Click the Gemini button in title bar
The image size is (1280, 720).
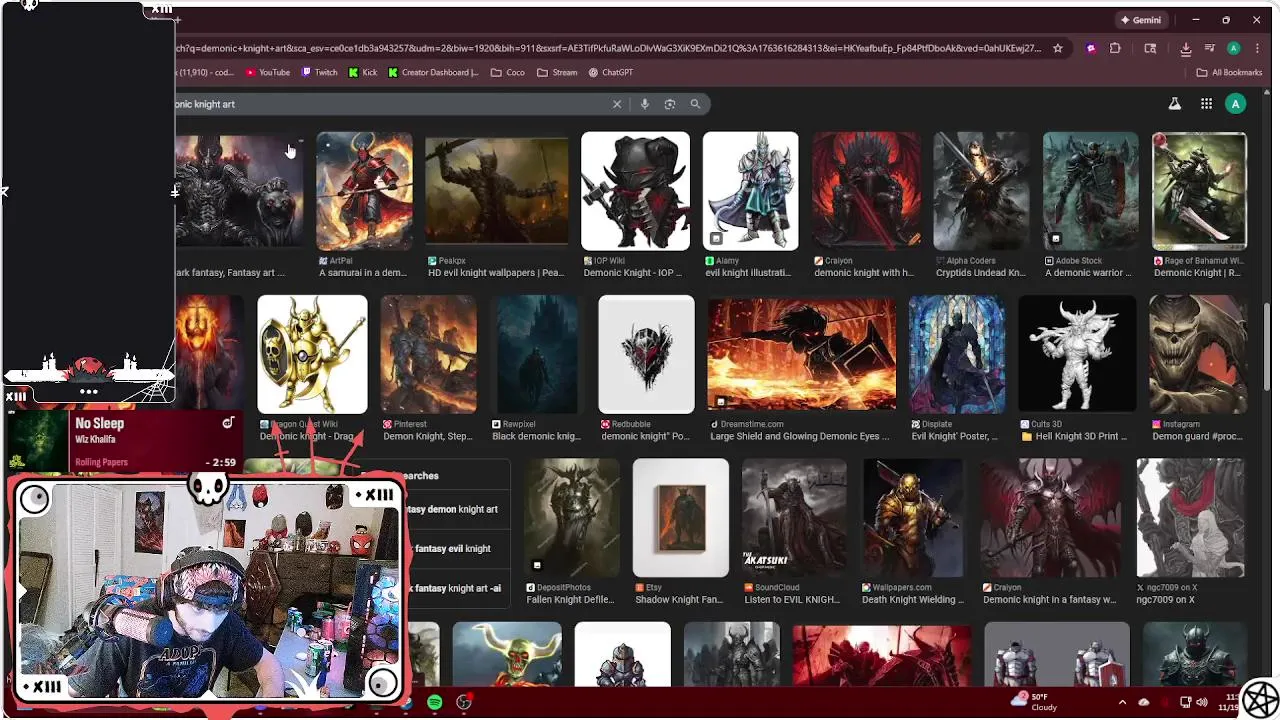coord(1141,20)
